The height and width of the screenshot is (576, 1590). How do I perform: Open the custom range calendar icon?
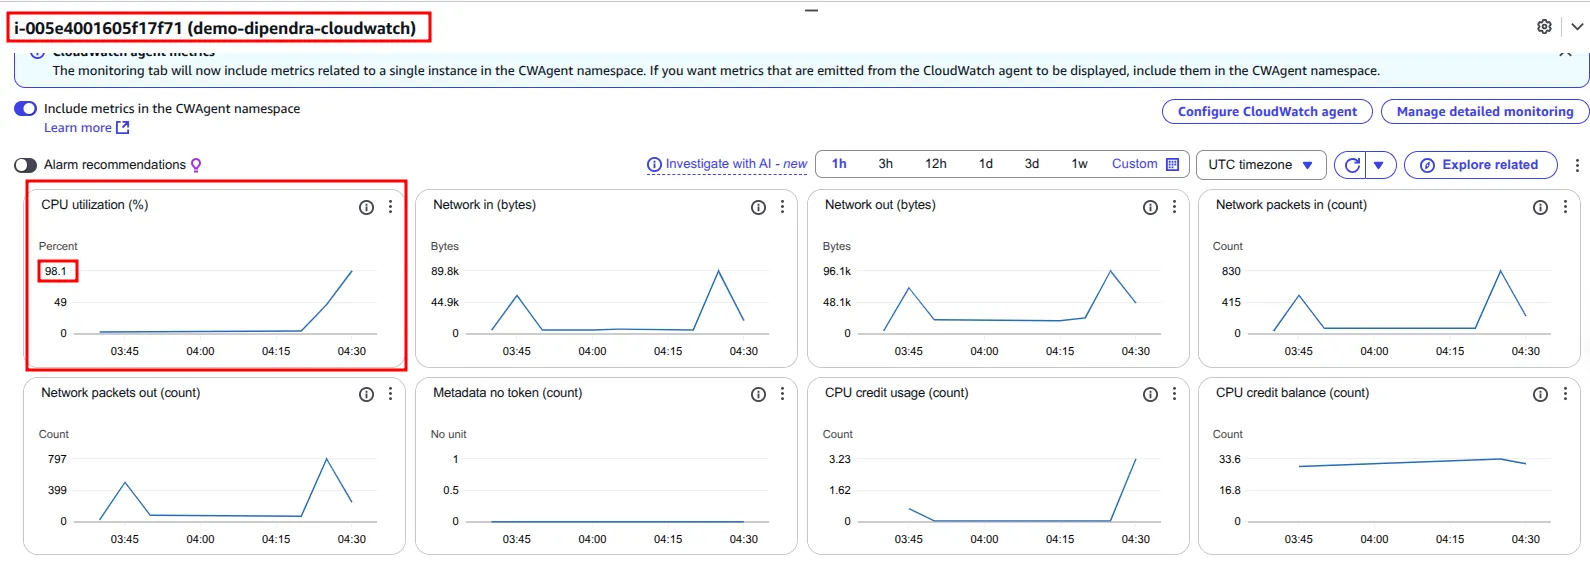[1172, 164]
